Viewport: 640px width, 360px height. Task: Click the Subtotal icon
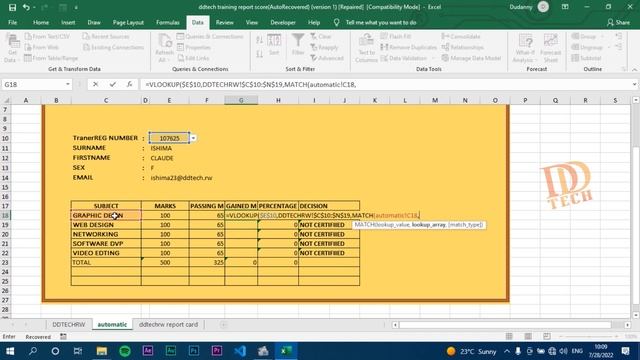(586, 58)
